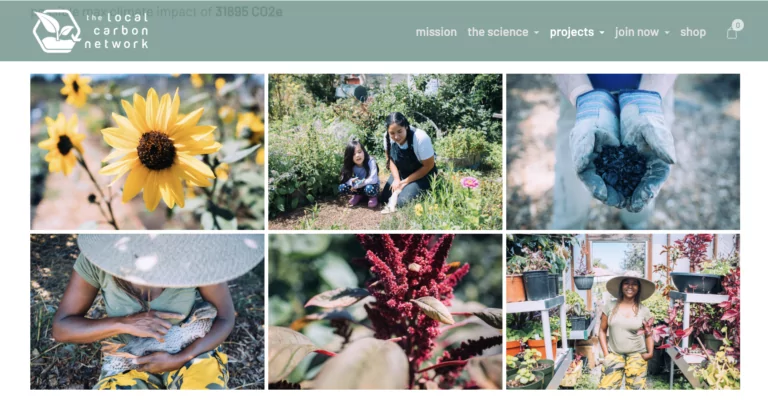Expand the science dropdown arrow
Viewport: 768px width, 411px height.
click(x=536, y=33)
